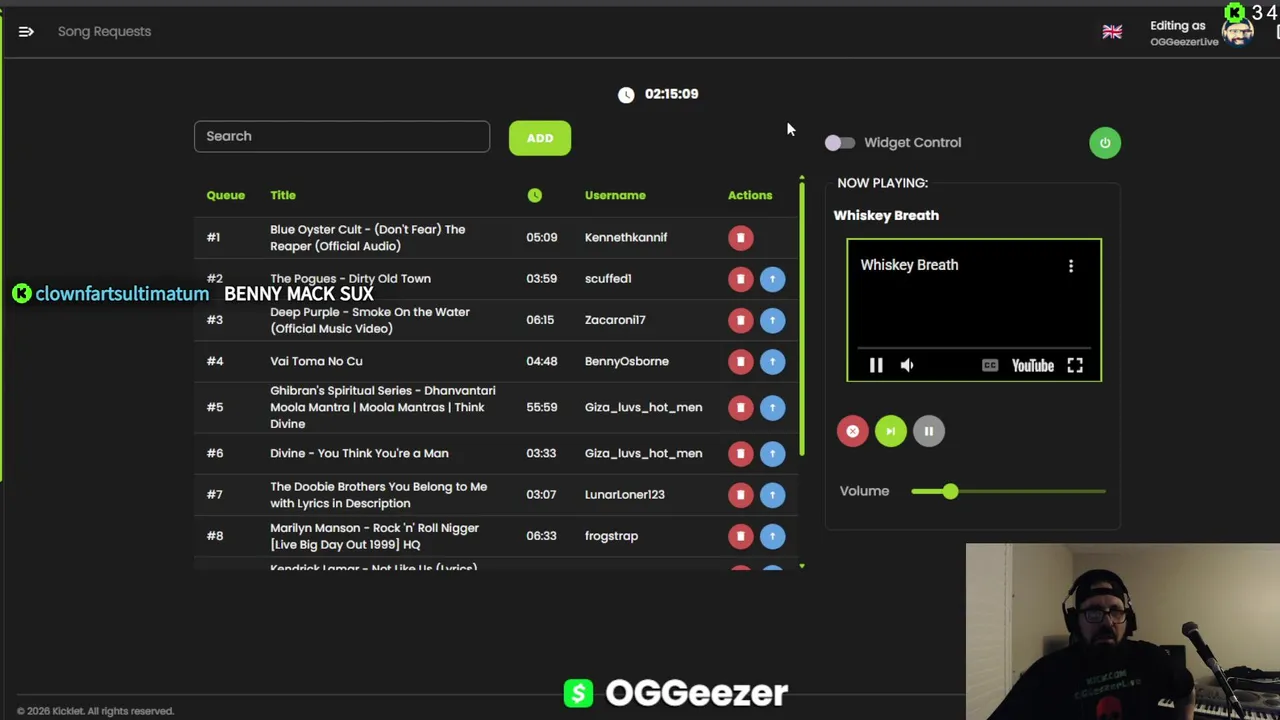Click the BennyOsborne username
This screenshot has width=1280, height=720.
[x=627, y=361]
